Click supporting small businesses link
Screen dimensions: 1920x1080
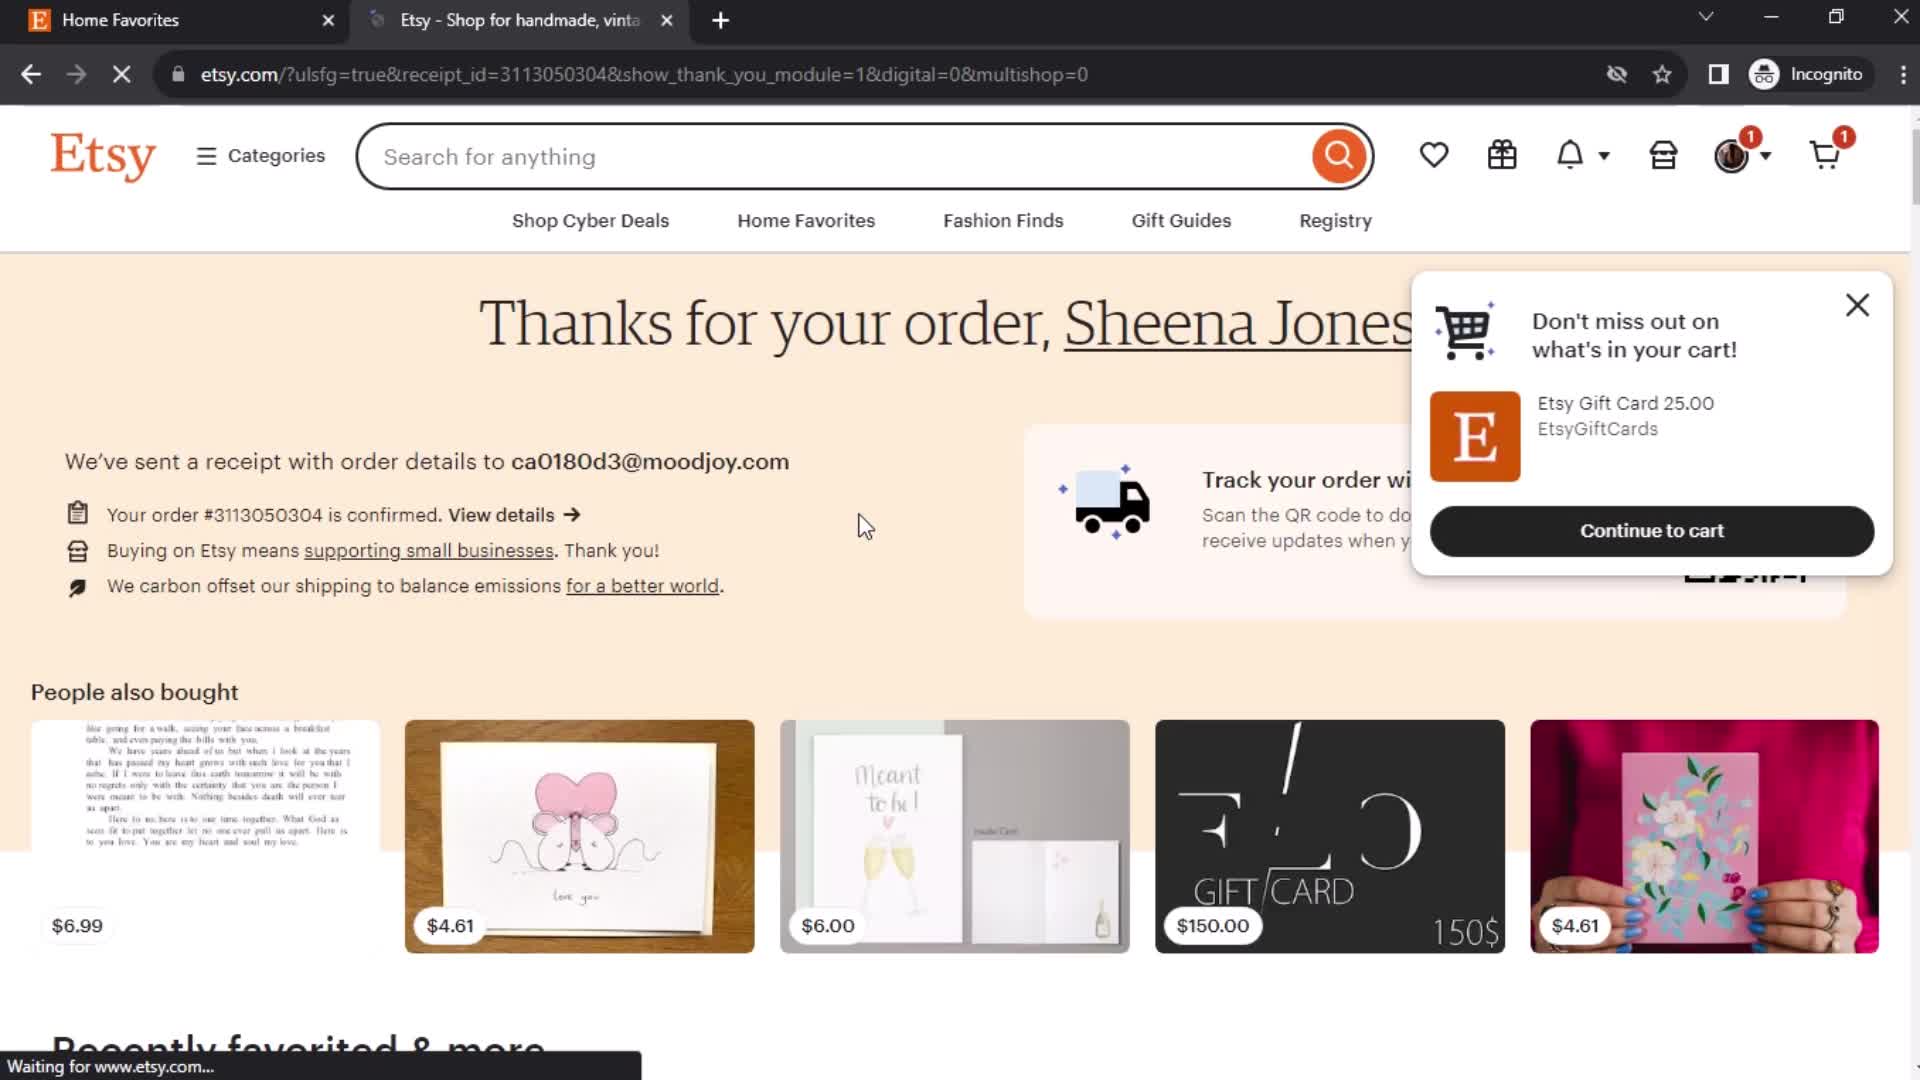(x=429, y=550)
